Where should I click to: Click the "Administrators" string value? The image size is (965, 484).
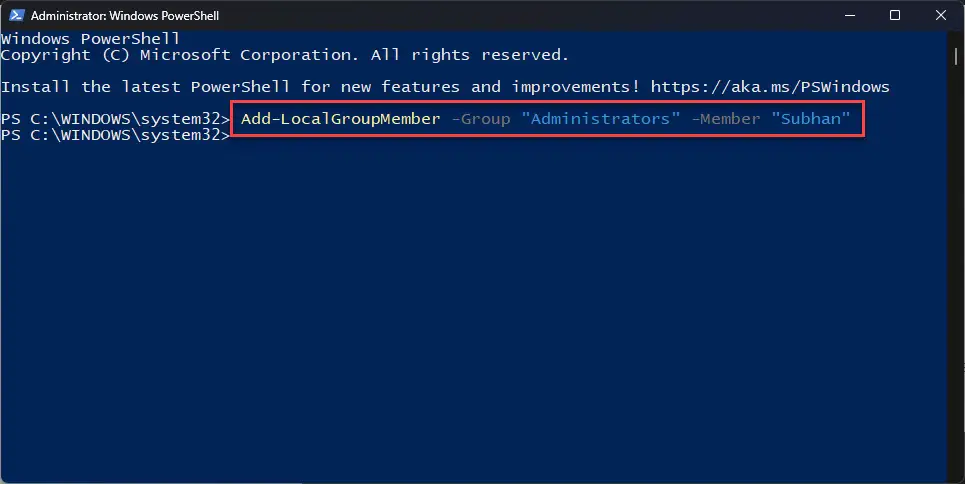click(x=601, y=119)
